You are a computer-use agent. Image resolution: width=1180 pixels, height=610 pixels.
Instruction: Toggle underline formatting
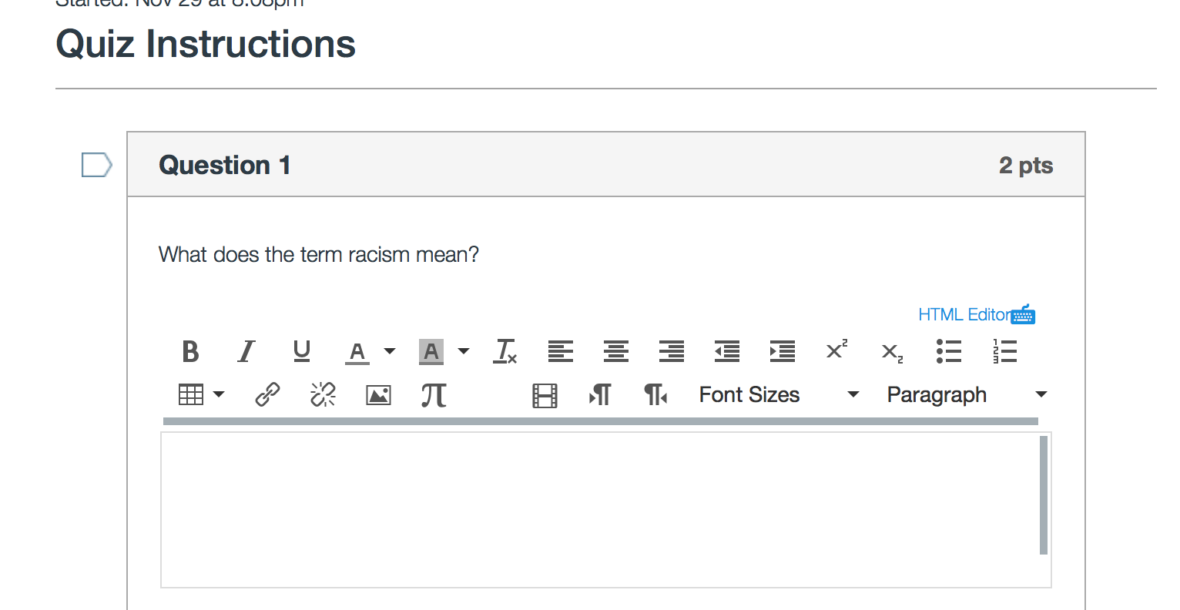pos(300,352)
